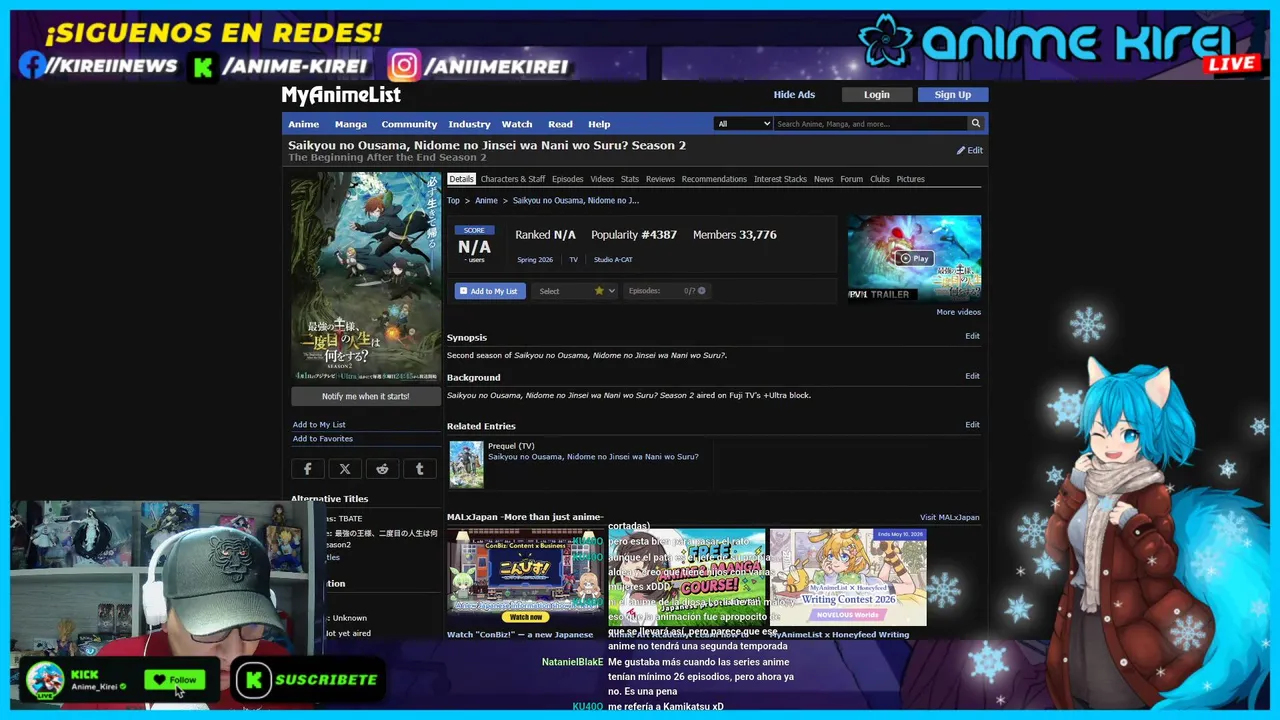
Task: Click the Sign Up button
Action: (x=952, y=95)
